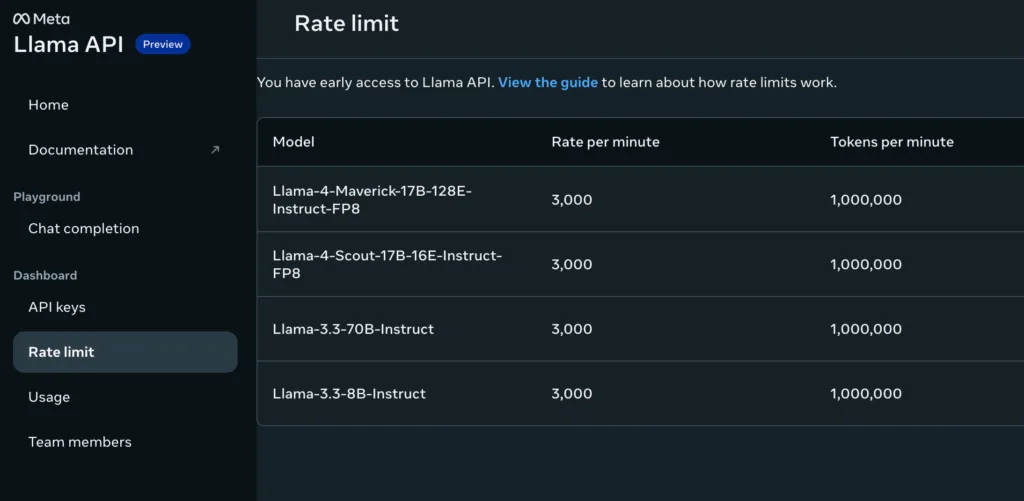Viewport: 1024px width, 501px height.
Task: Open the API keys page
Action: click(x=56, y=307)
